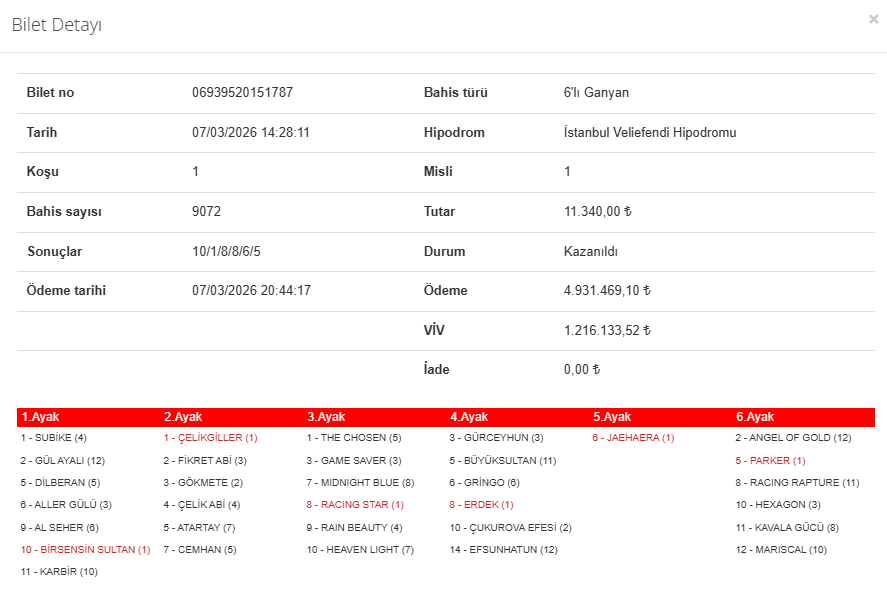The height and width of the screenshot is (600, 887).
Task: Click the red PARKER entry
Action: click(770, 460)
